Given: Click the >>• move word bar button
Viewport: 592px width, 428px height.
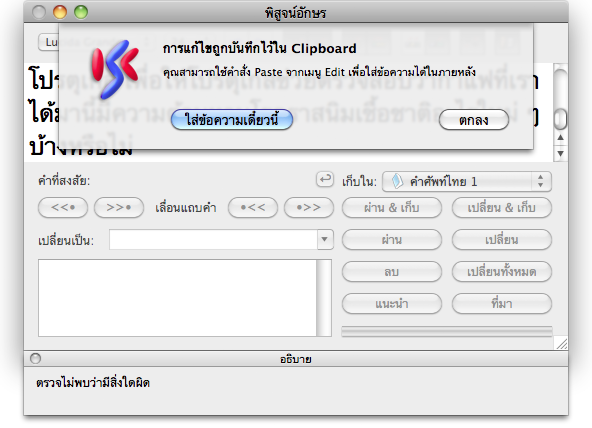Looking at the screenshot, I should [119, 207].
